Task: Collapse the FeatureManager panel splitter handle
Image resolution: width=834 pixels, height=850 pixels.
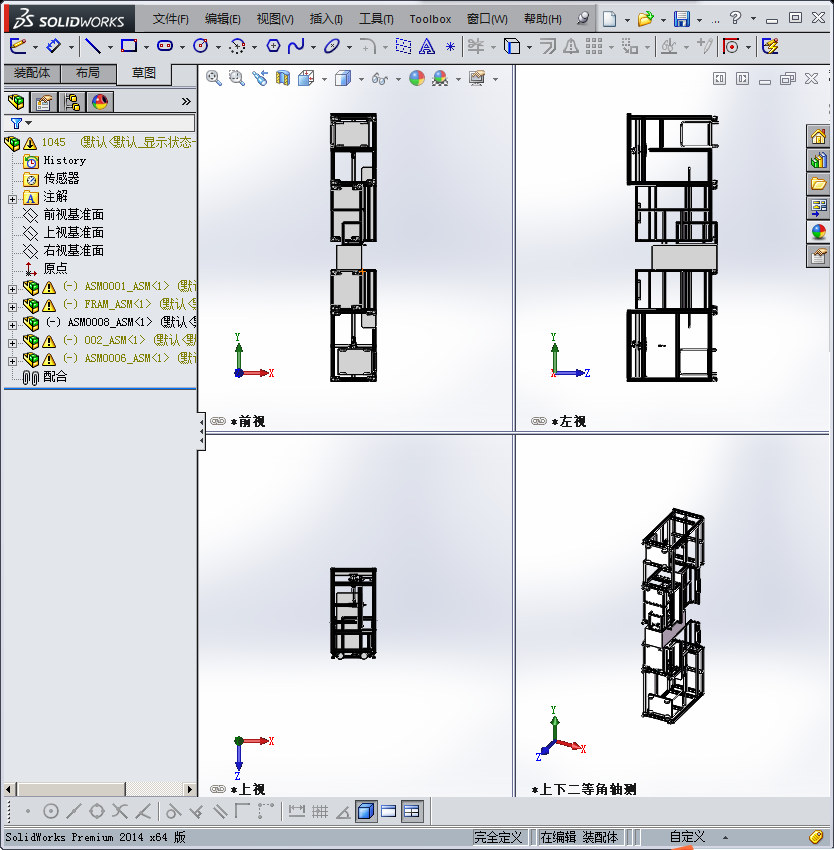Action: click(x=201, y=431)
